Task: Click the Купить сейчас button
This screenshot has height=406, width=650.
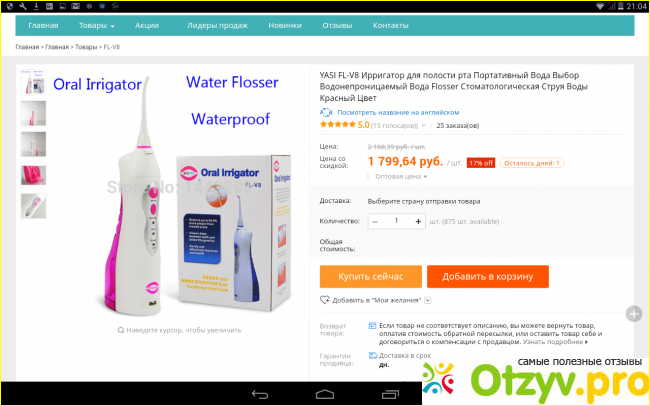Action: [371, 277]
